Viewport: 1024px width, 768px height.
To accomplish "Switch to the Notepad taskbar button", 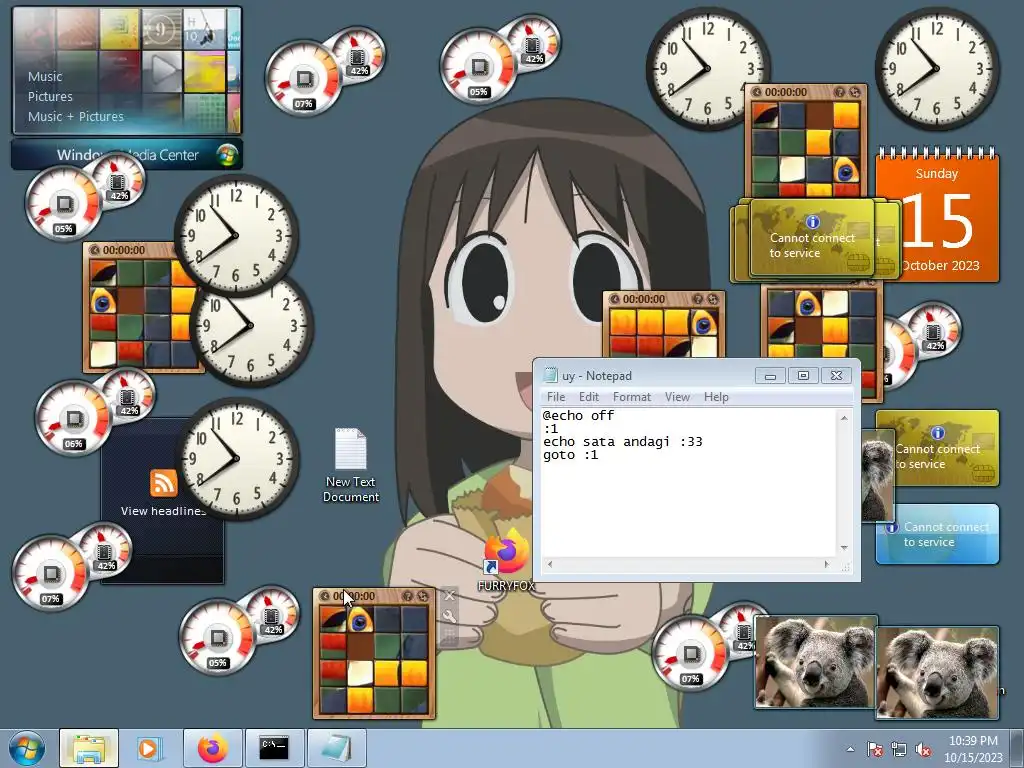I will click(336, 748).
